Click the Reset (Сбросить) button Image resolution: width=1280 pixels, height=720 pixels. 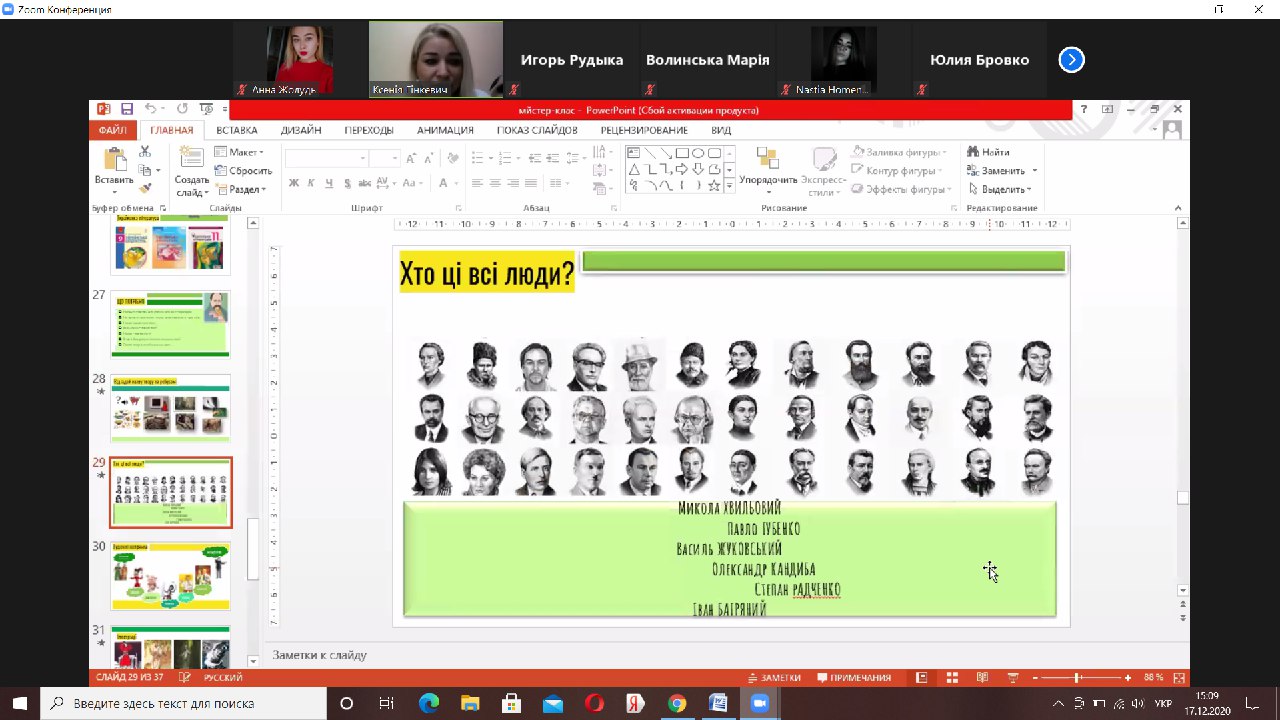click(x=243, y=171)
